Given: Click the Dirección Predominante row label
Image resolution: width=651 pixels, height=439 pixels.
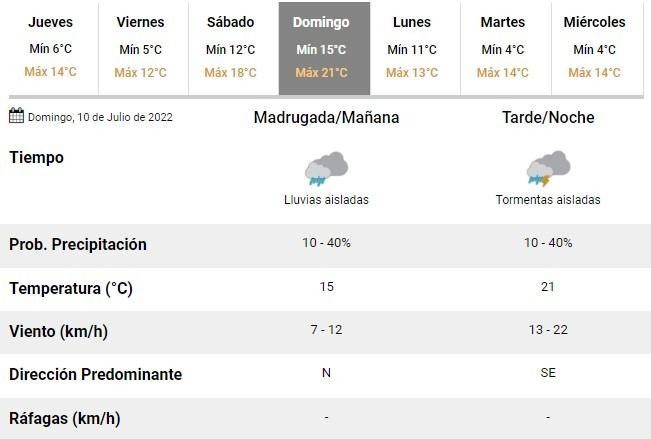Looking at the screenshot, I should coord(95,375).
